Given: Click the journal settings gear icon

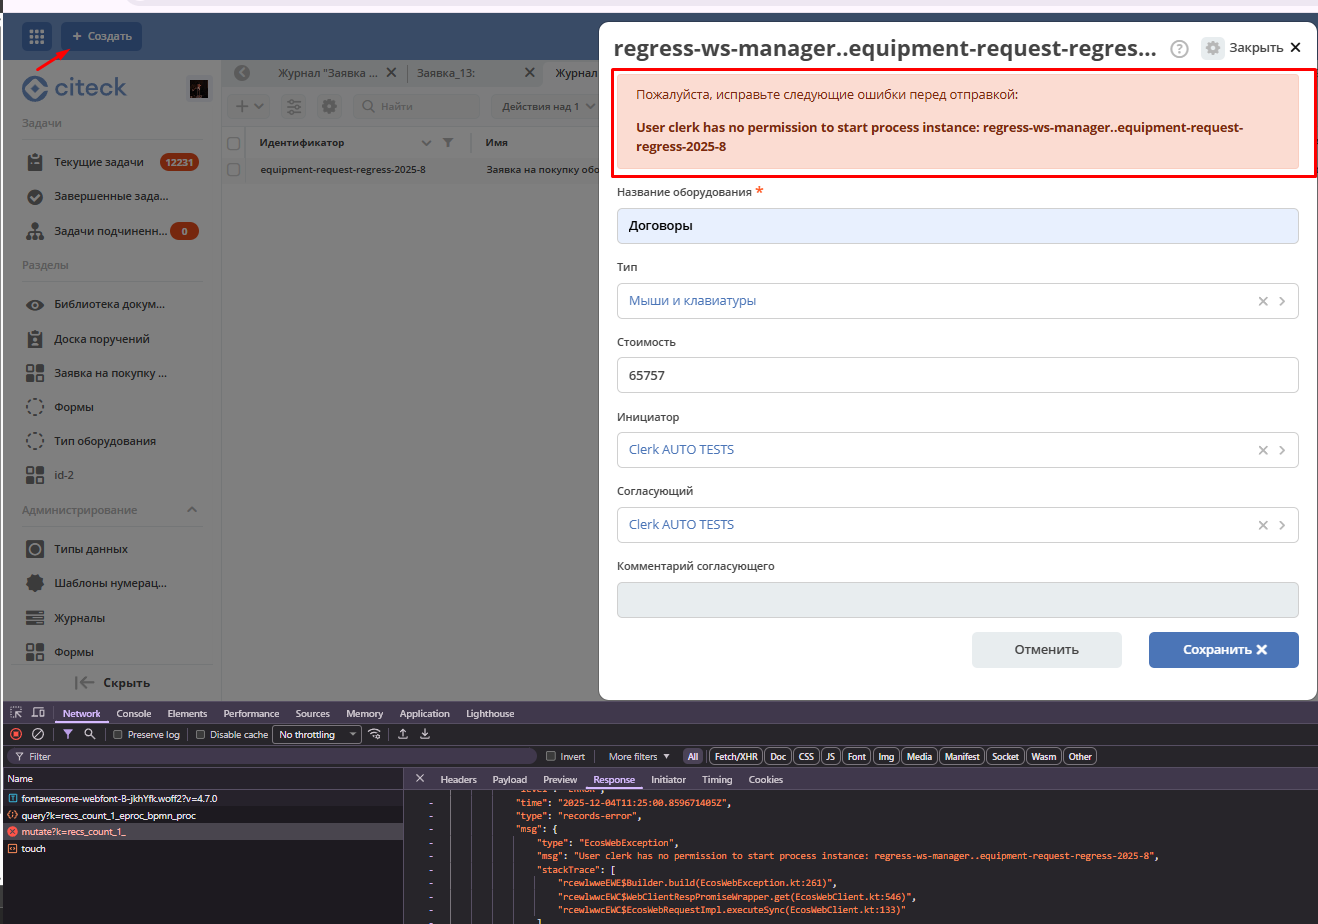Looking at the screenshot, I should 329,106.
